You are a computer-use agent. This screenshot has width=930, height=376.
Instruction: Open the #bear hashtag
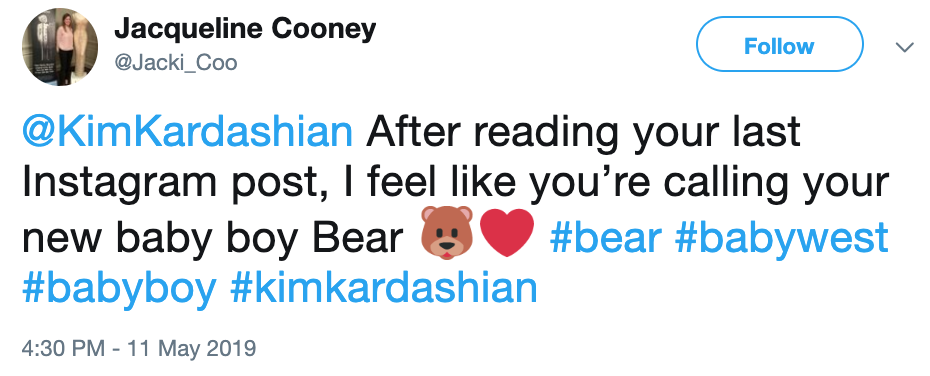pos(606,237)
